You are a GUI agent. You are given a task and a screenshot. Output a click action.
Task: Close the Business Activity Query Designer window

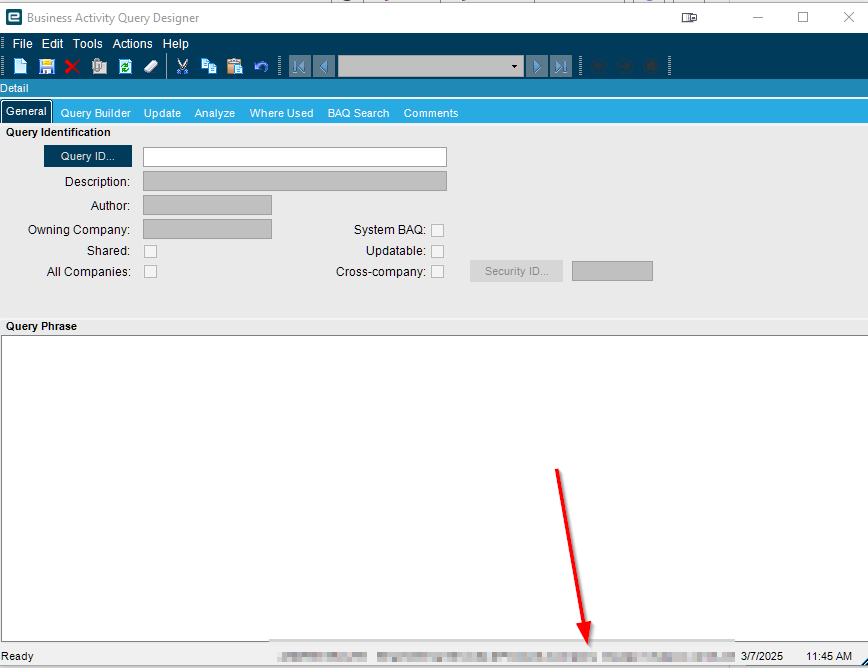pos(849,18)
